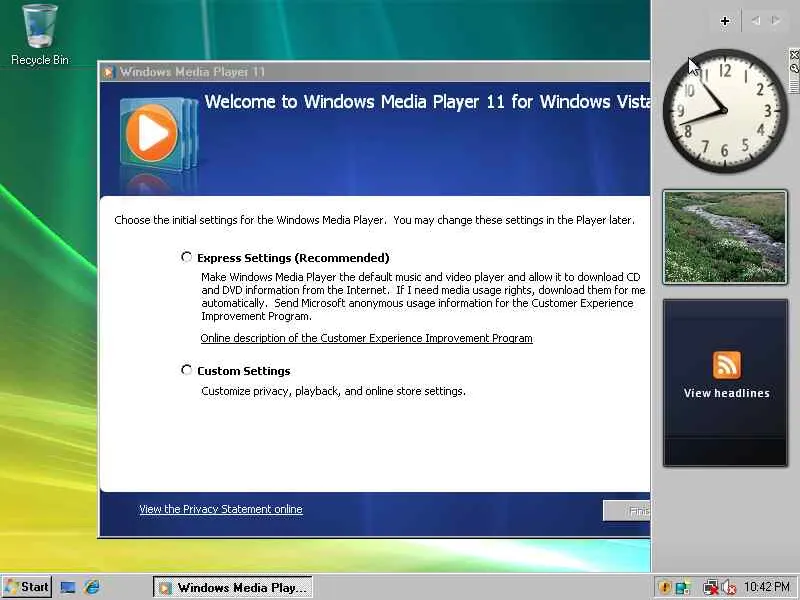Click the sidebar previous gadgets page arrow

pos(755,20)
